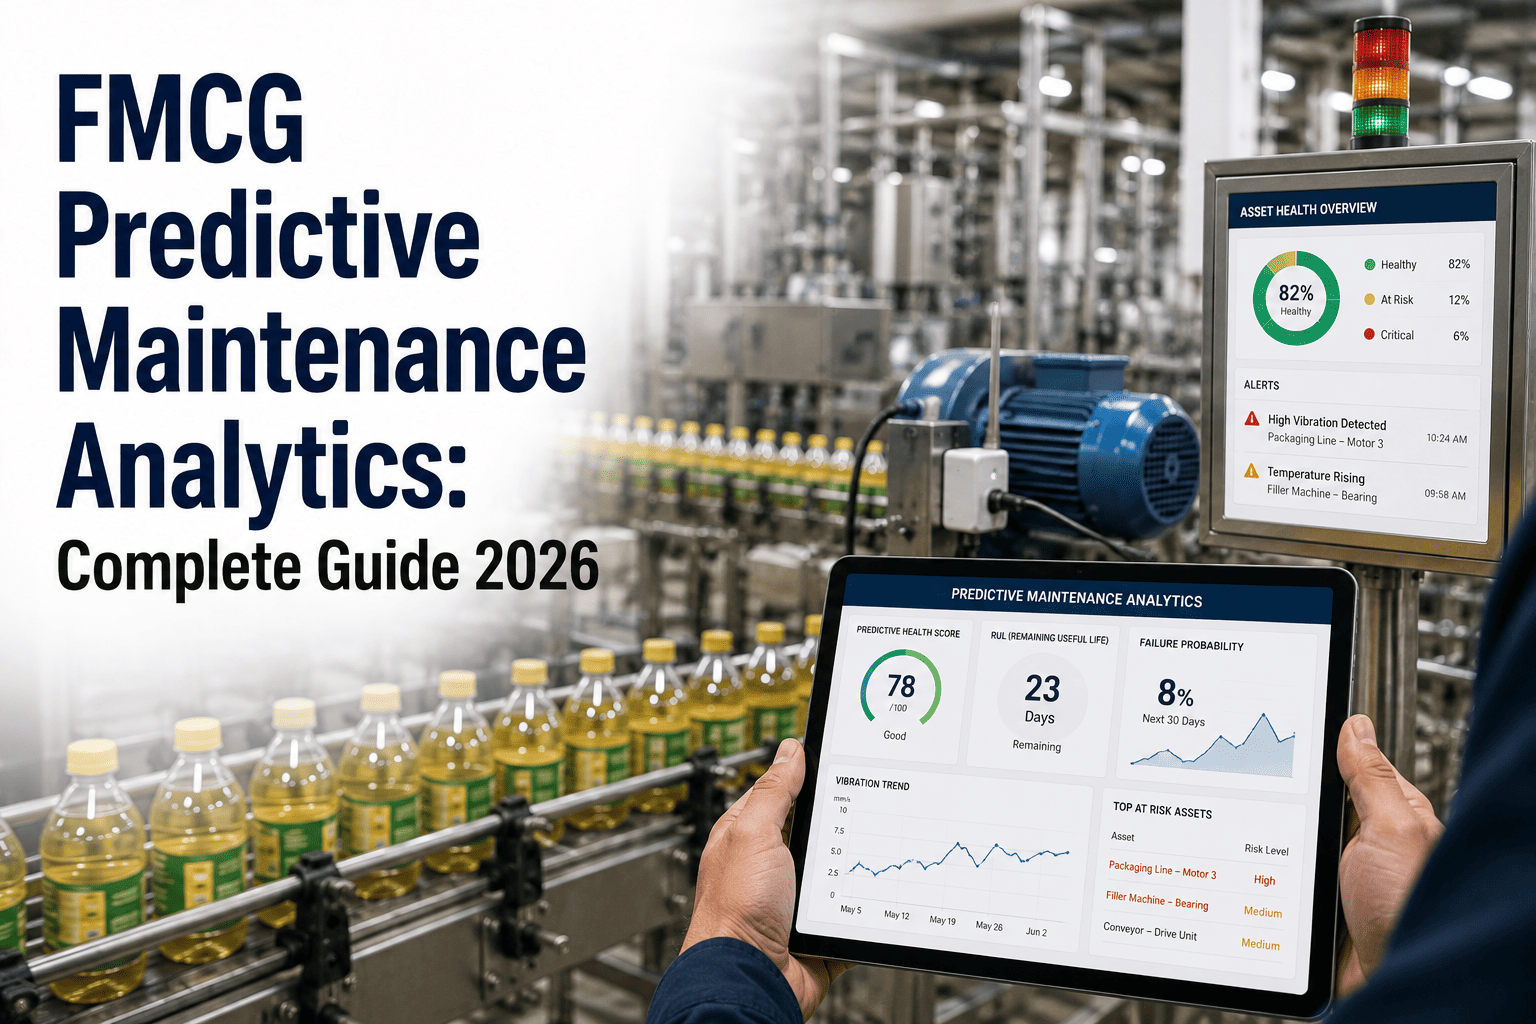1536x1024 pixels.
Task: Open the High Vibration Detected alert
Action: coord(1355,430)
